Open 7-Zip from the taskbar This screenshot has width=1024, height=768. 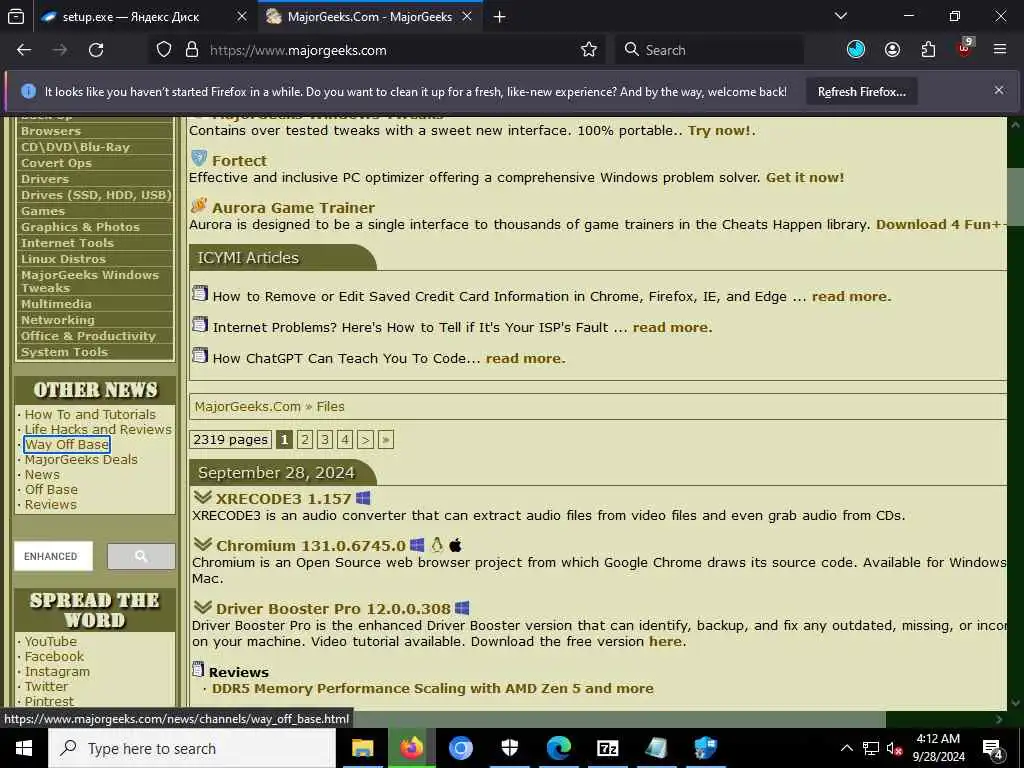click(x=607, y=748)
